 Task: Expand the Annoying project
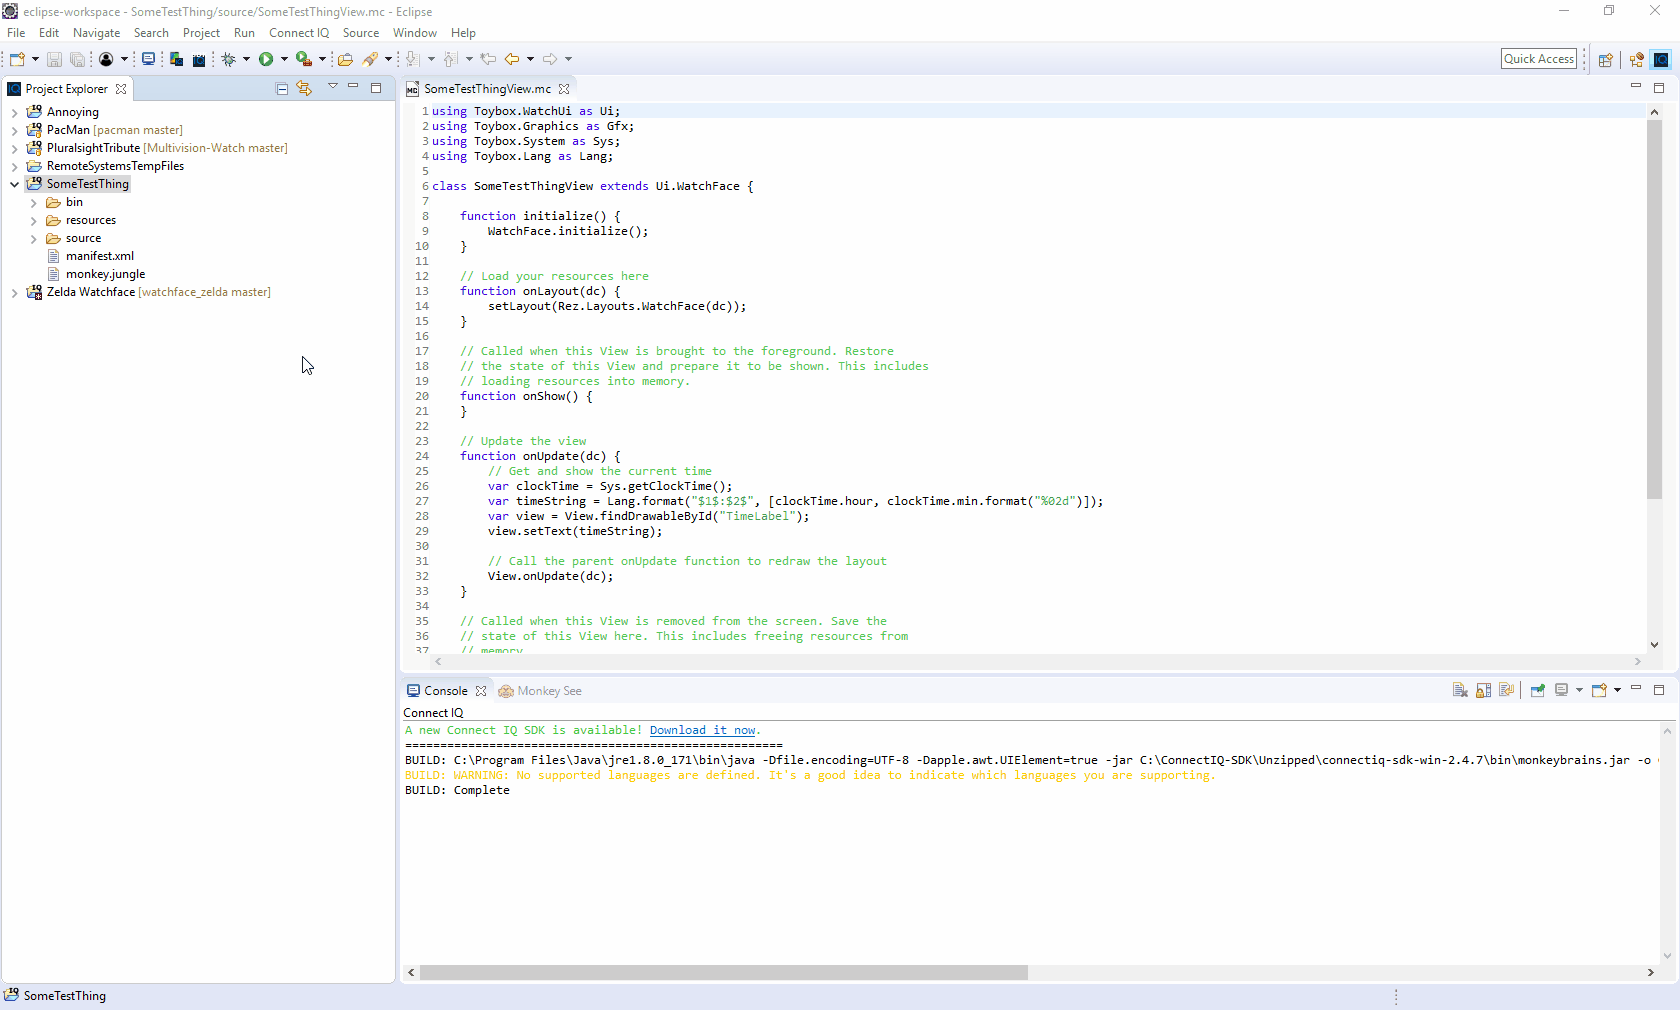pos(14,112)
